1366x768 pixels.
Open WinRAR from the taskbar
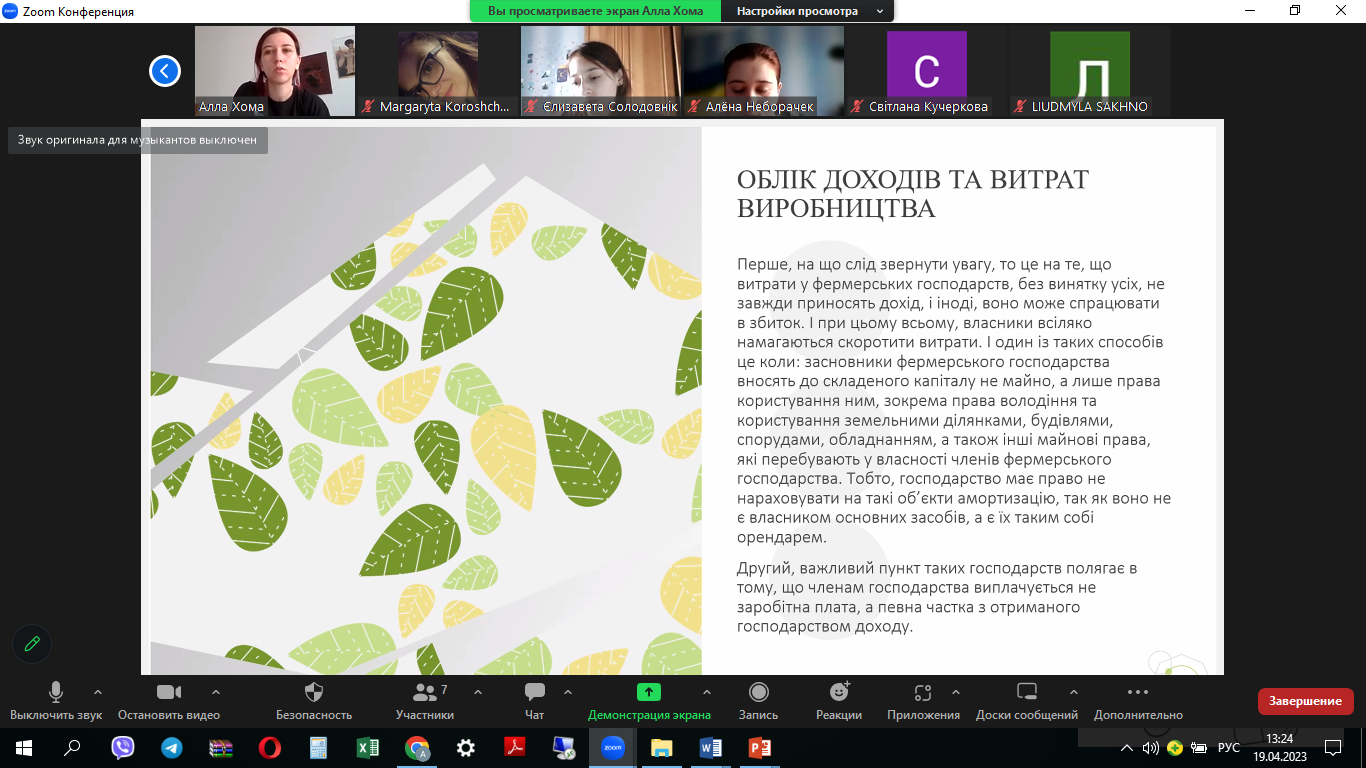[221, 747]
